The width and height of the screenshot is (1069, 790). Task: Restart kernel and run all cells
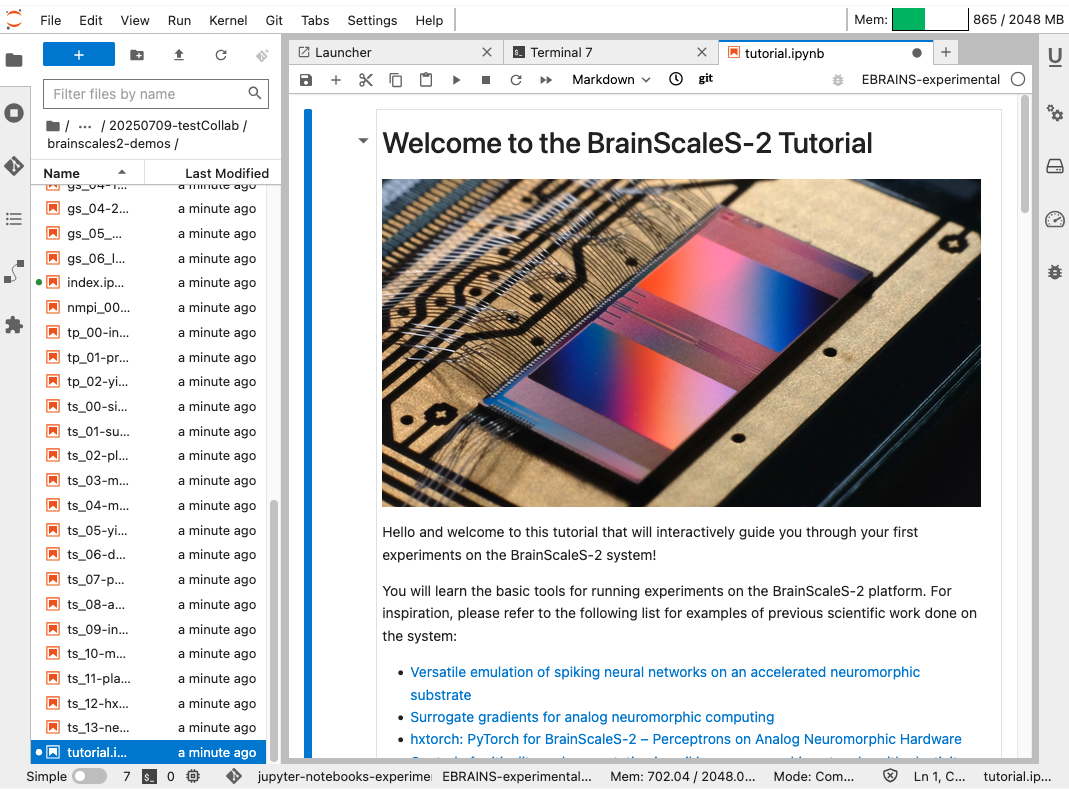point(546,80)
